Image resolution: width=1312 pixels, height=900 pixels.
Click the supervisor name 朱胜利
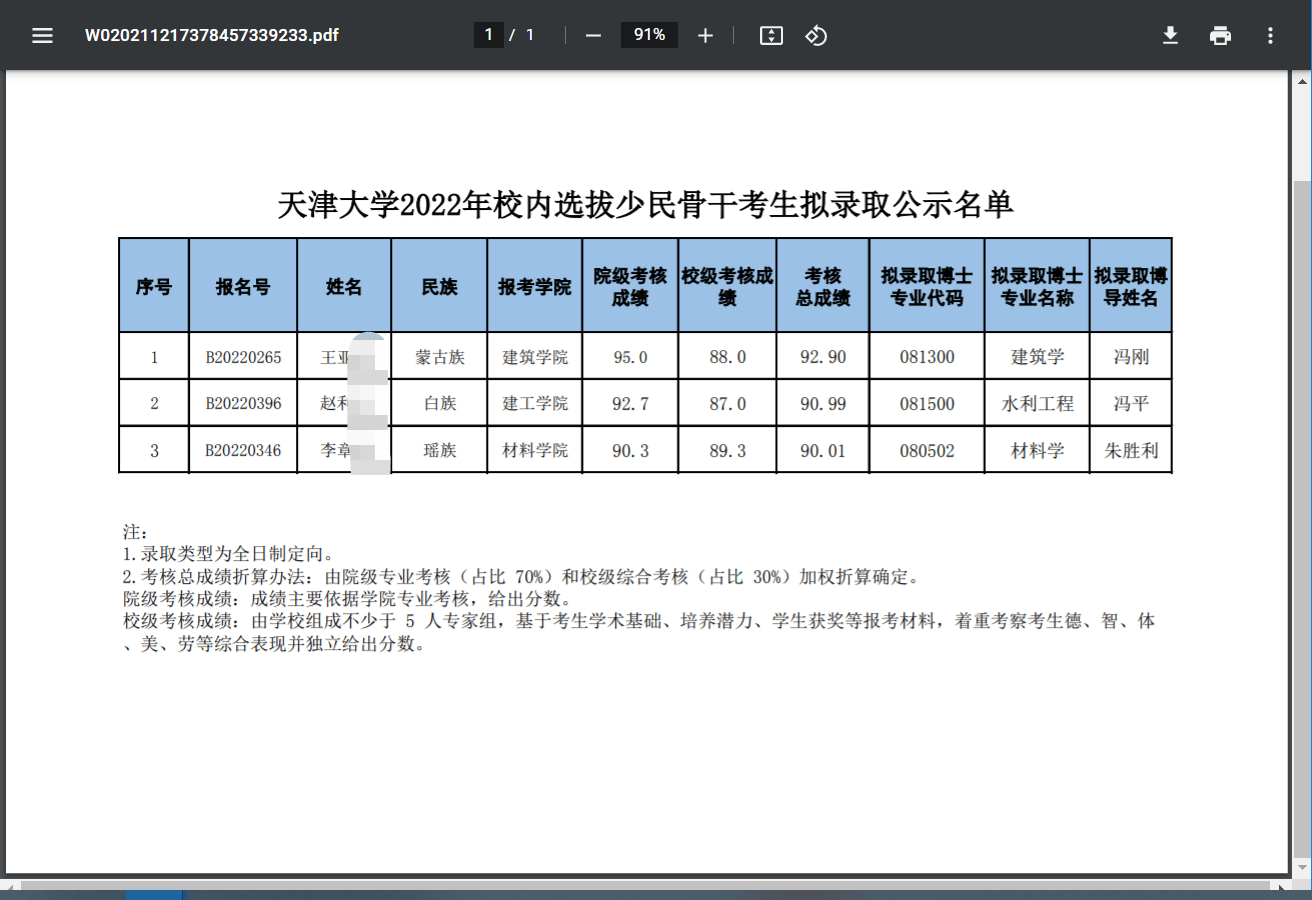click(1131, 451)
